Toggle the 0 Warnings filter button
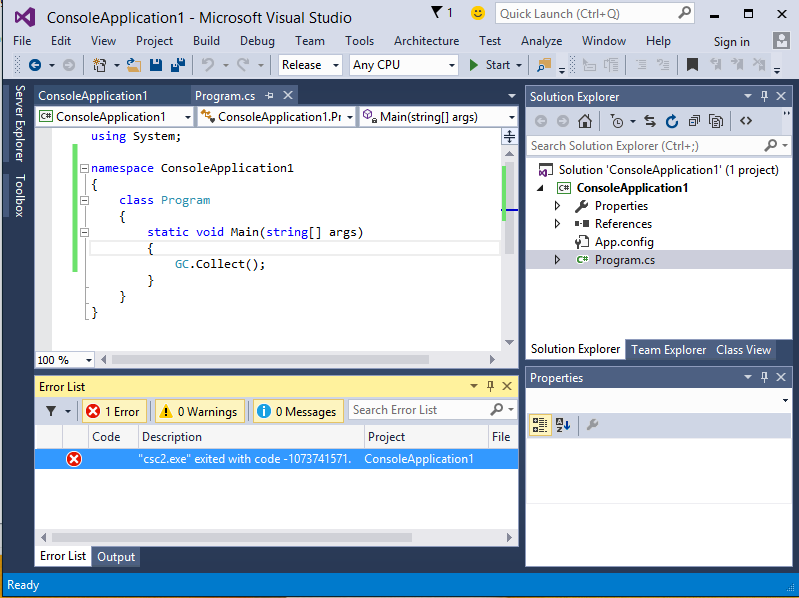Image resolution: width=799 pixels, height=598 pixels. [200, 412]
